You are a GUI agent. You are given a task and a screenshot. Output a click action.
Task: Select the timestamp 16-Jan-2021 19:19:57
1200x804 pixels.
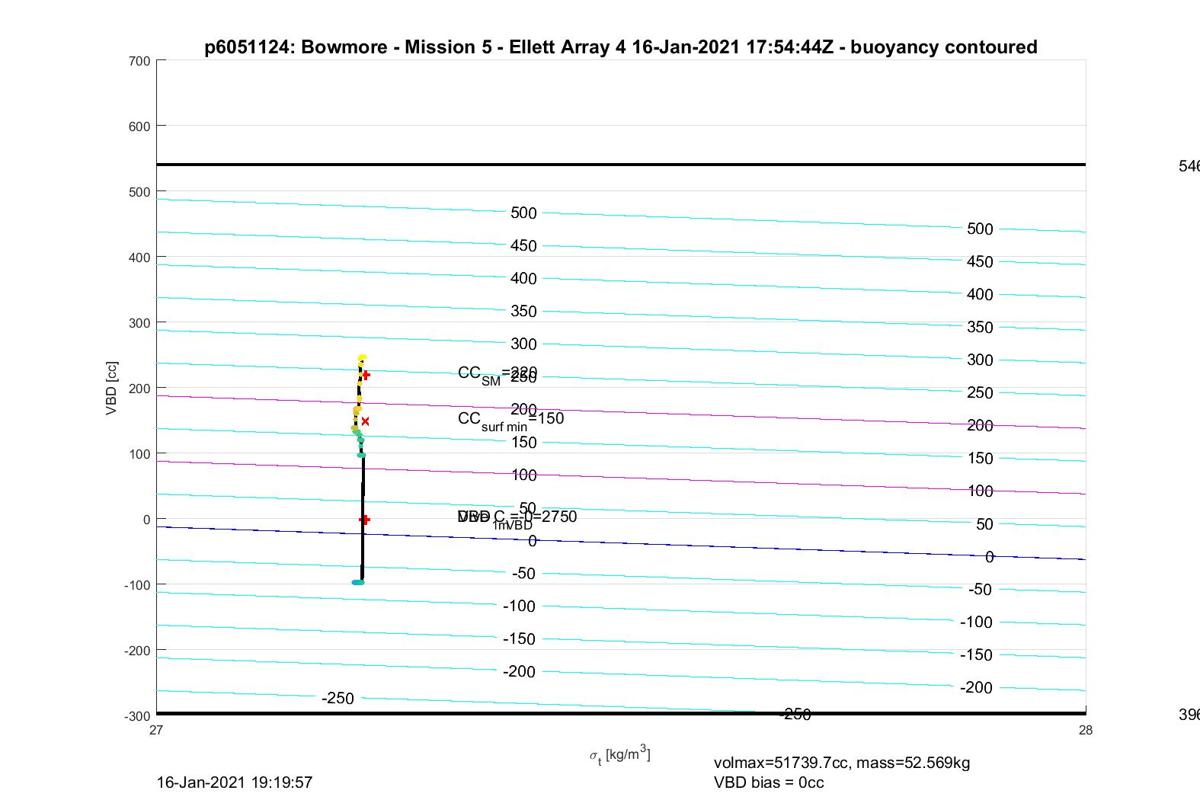[235, 782]
